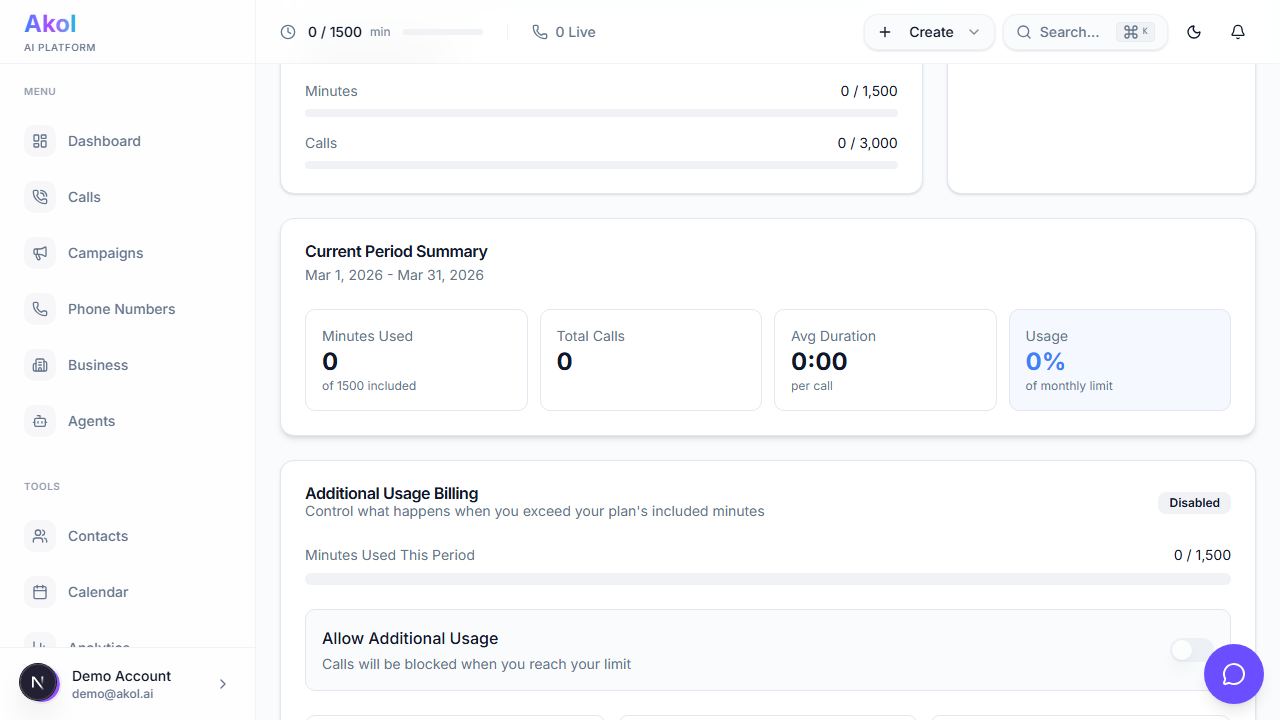Click the Business building icon
The width and height of the screenshot is (1280, 720).
(x=40, y=365)
